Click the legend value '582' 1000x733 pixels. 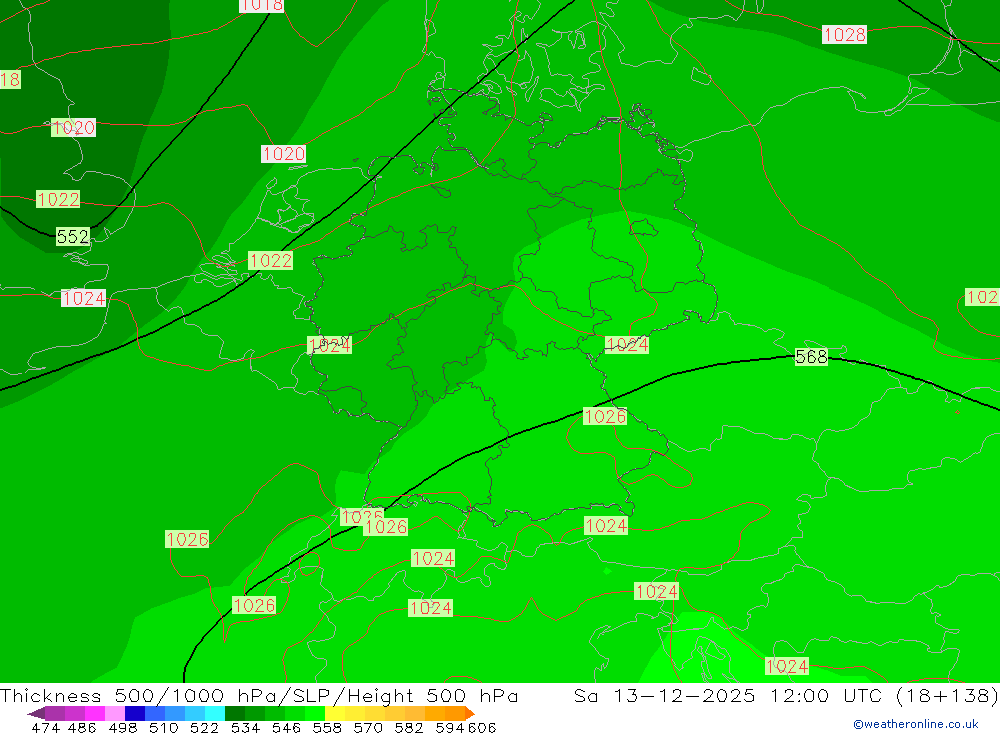pos(408,727)
